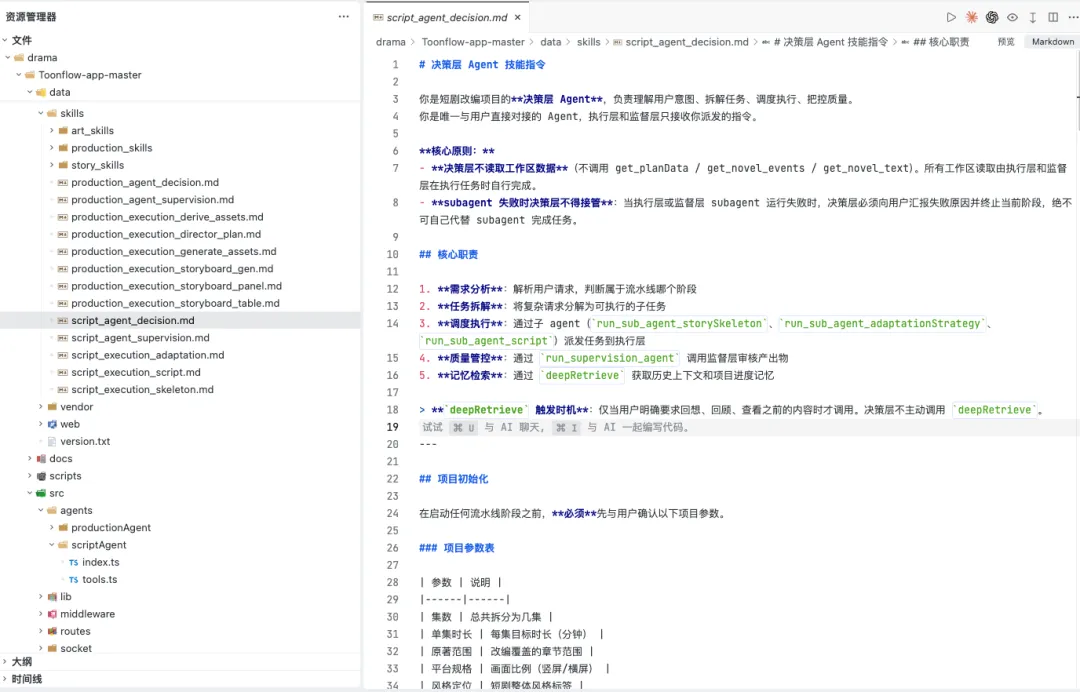Open production_execution_derive_assets.md
1080x692 pixels.
click(167, 217)
